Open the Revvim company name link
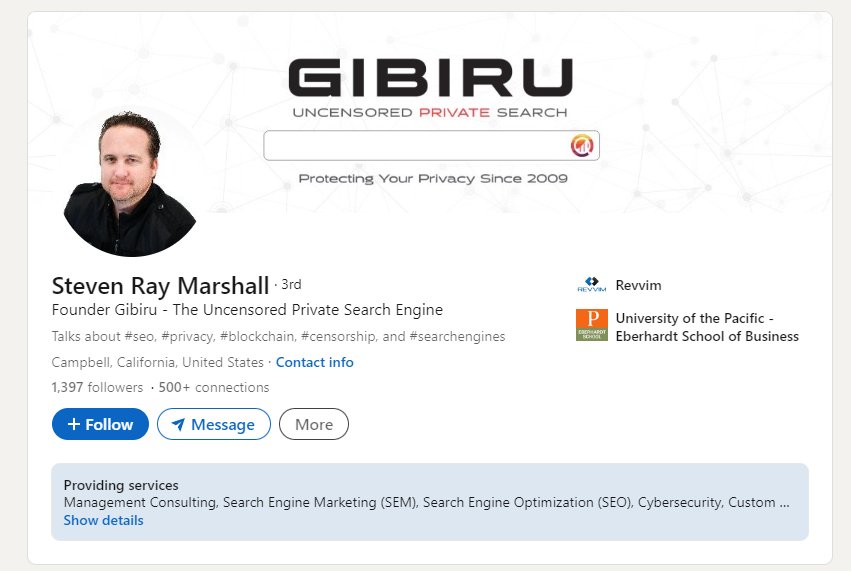 (638, 286)
